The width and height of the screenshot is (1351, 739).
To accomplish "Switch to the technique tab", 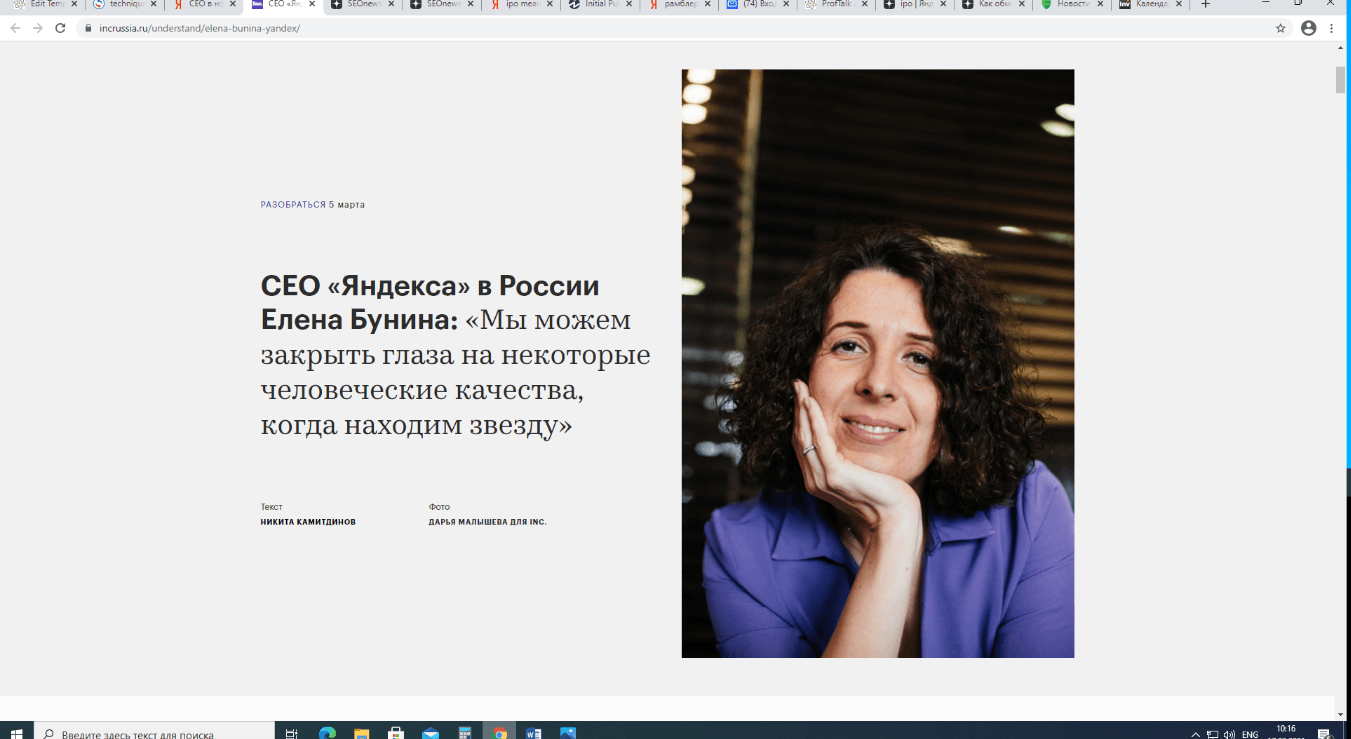I will 123,5.
